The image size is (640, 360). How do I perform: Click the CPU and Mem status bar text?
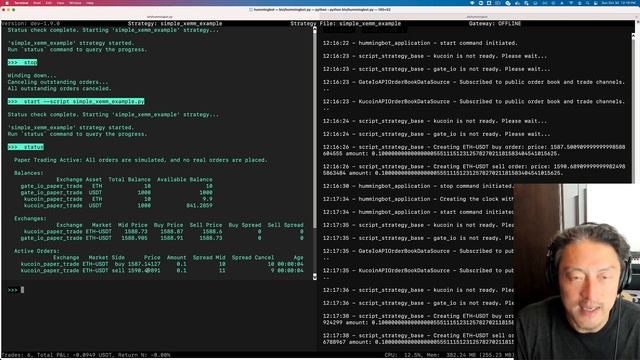(x=449, y=355)
